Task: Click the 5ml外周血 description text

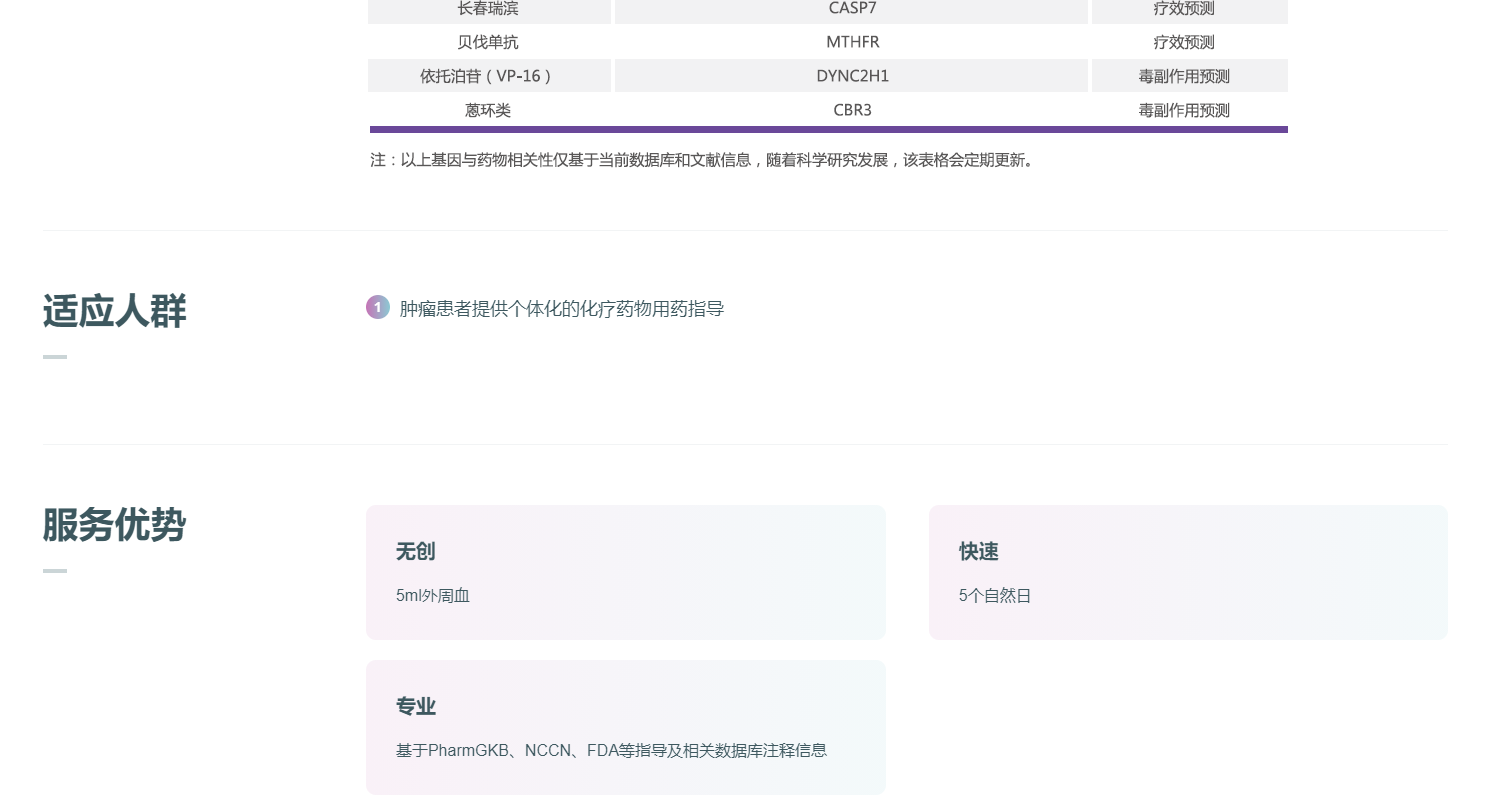Action: pyautogui.click(x=433, y=596)
